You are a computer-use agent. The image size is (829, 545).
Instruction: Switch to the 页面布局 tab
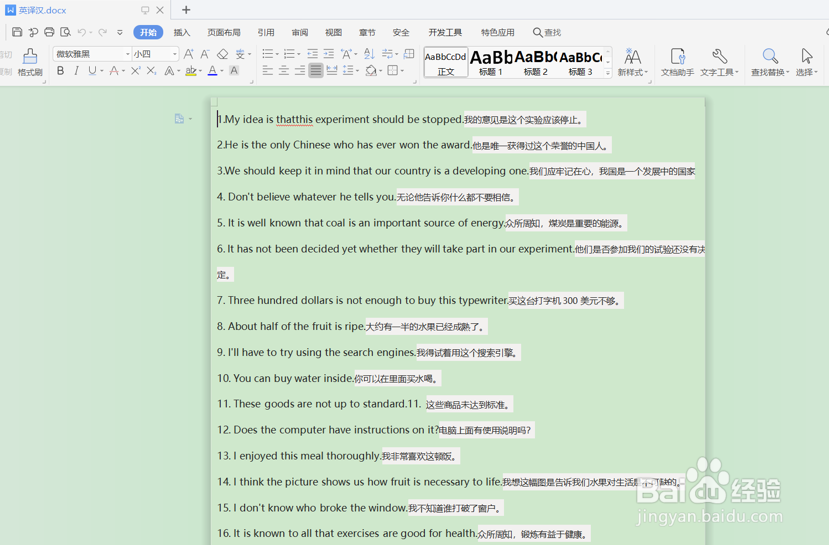(x=224, y=33)
